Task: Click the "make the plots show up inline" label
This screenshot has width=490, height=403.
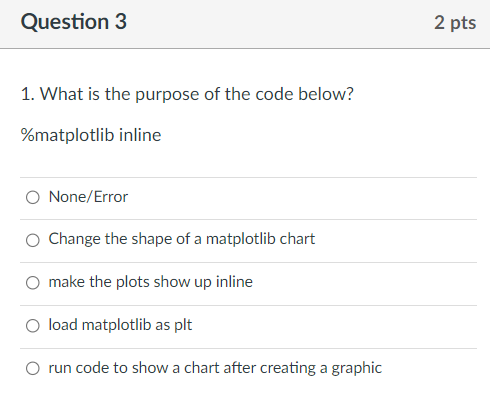Action: [151, 282]
